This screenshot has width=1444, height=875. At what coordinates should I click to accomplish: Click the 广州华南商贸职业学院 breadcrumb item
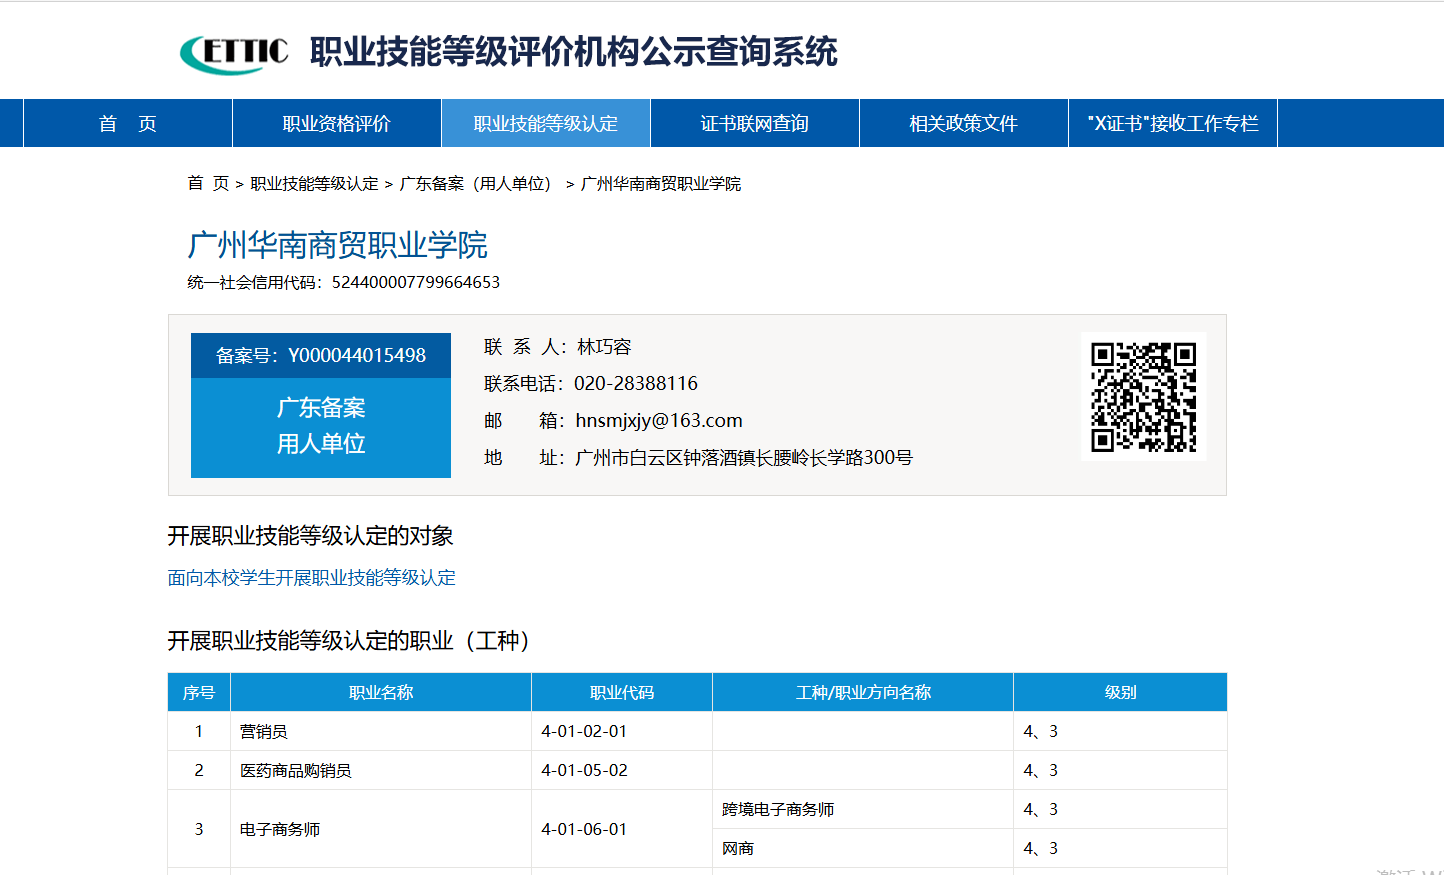[661, 184]
